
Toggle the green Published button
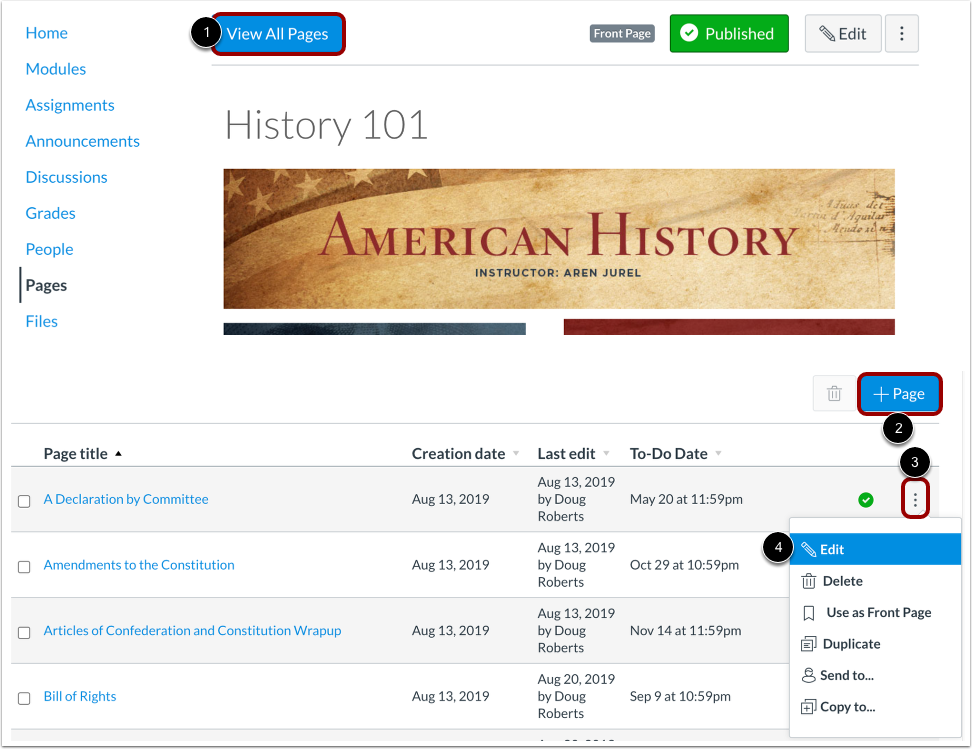(729, 33)
